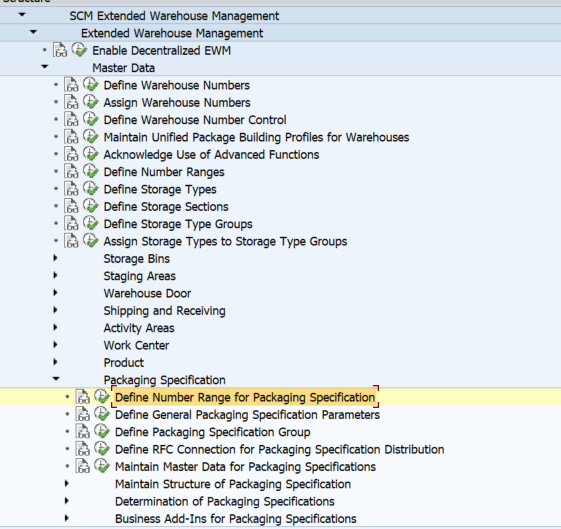Screen dimensions: 561x529
Task: Select 'Shipping and Receiving' folder label
Action: [165, 311]
